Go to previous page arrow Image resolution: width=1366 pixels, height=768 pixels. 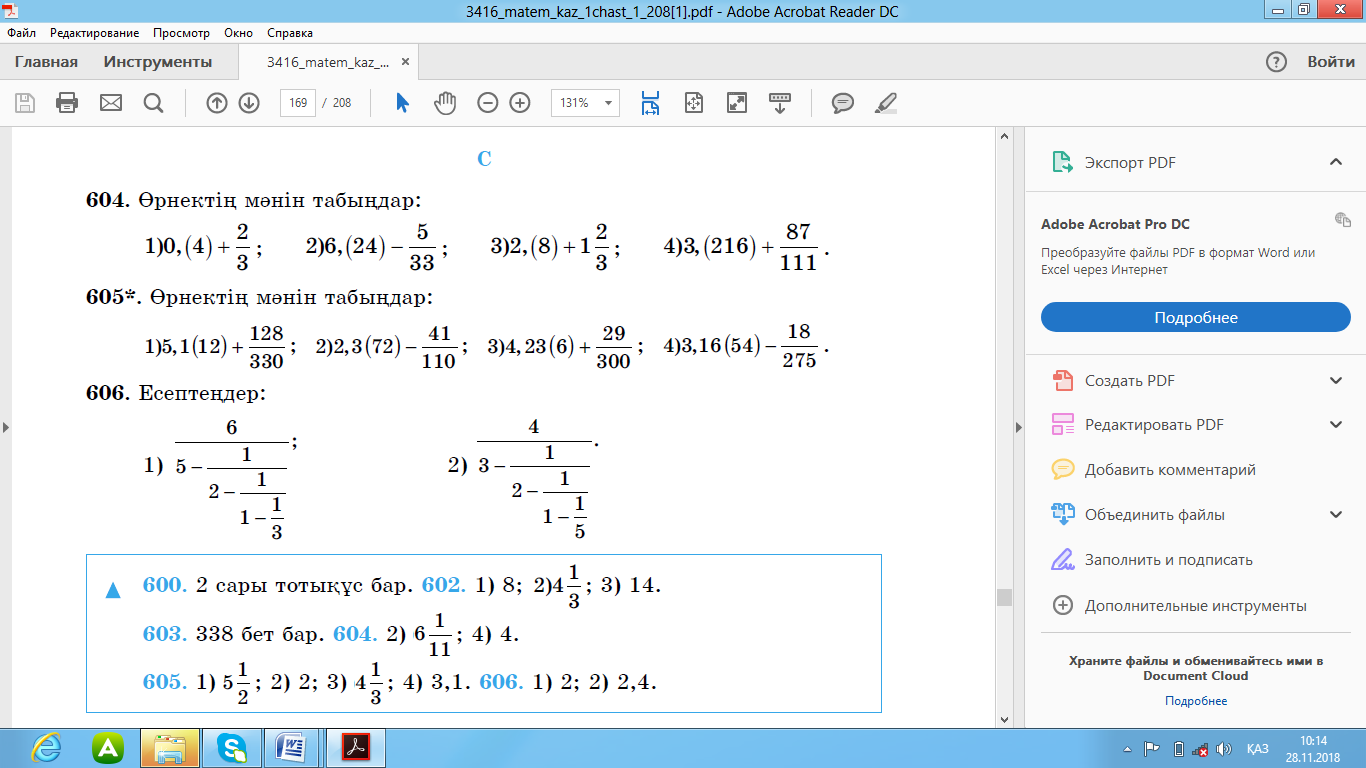pyautogui.click(x=217, y=102)
